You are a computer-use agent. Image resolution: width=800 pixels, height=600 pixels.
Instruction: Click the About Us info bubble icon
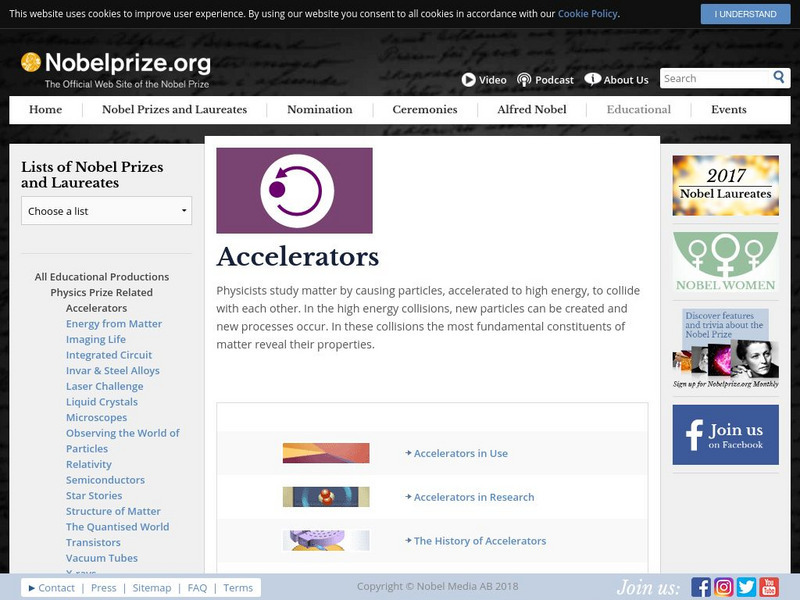pos(592,79)
